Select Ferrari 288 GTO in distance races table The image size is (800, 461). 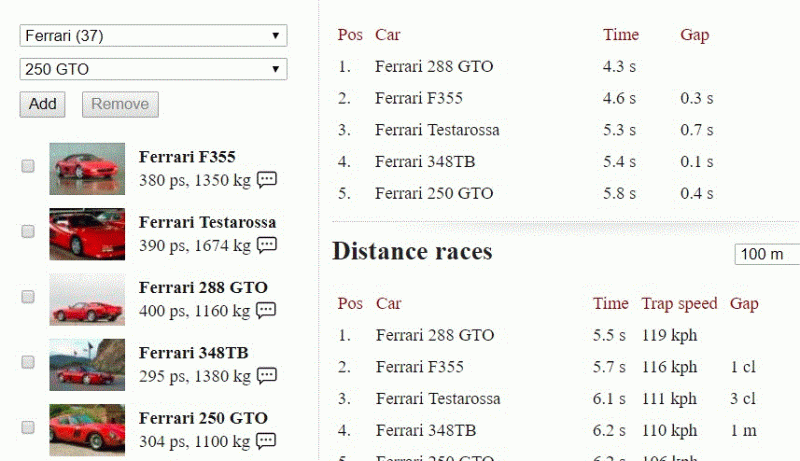pyautogui.click(x=435, y=335)
